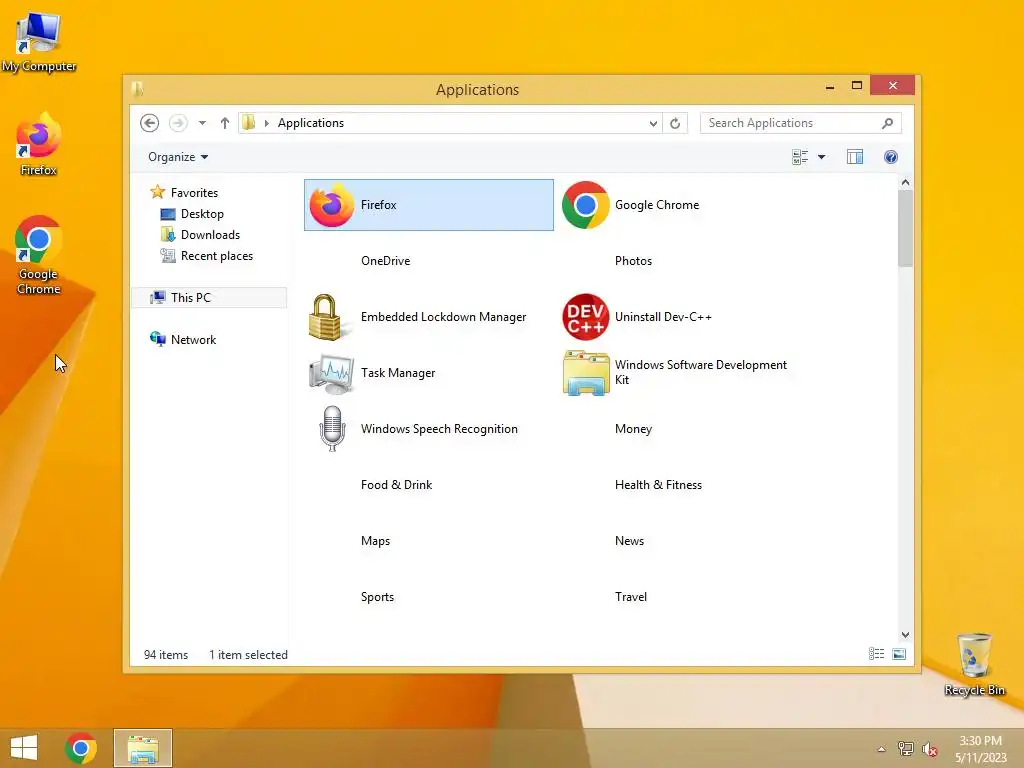Switch to details view in status bar
This screenshot has height=768, width=1024.
point(876,654)
